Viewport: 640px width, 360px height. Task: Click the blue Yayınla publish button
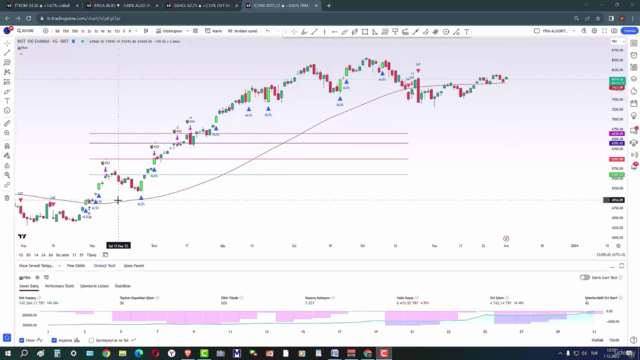pos(629,31)
